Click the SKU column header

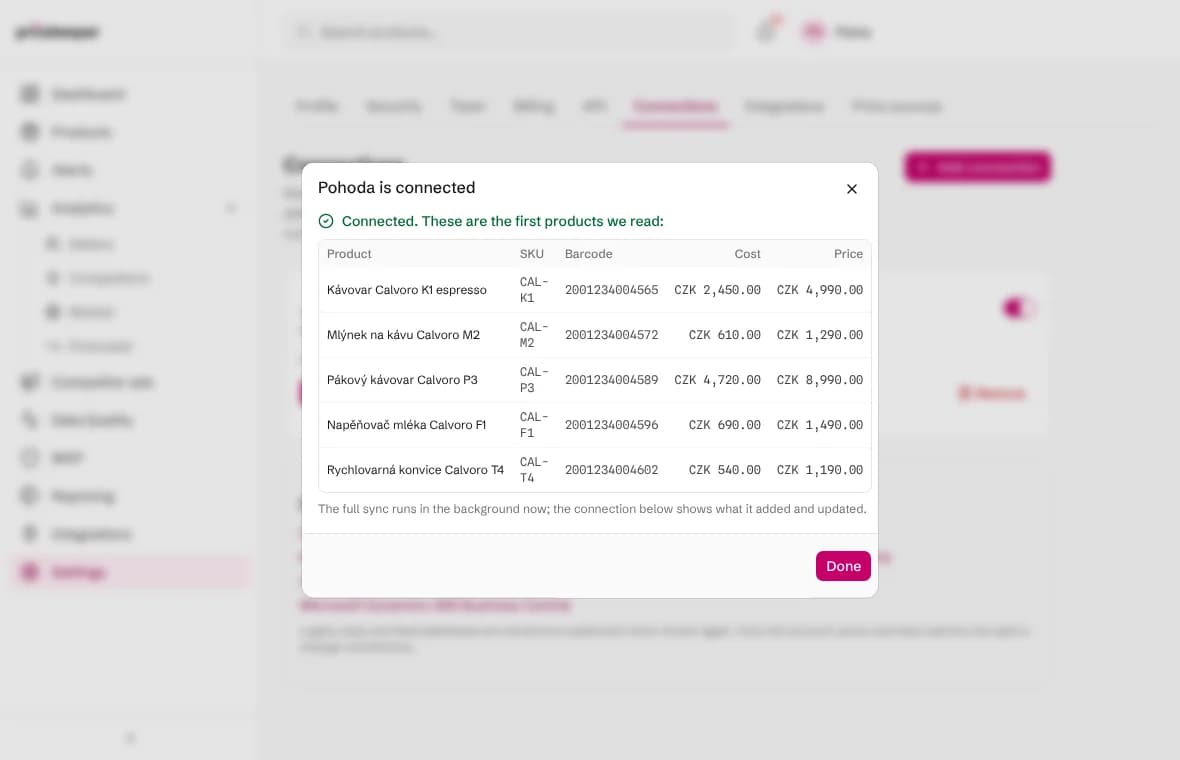(x=531, y=254)
